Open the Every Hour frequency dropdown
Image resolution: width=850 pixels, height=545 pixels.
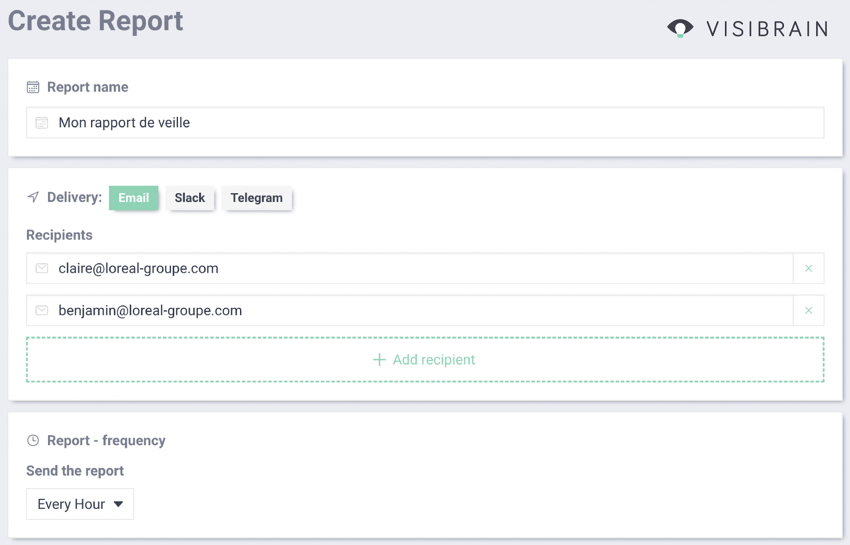click(x=80, y=504)
